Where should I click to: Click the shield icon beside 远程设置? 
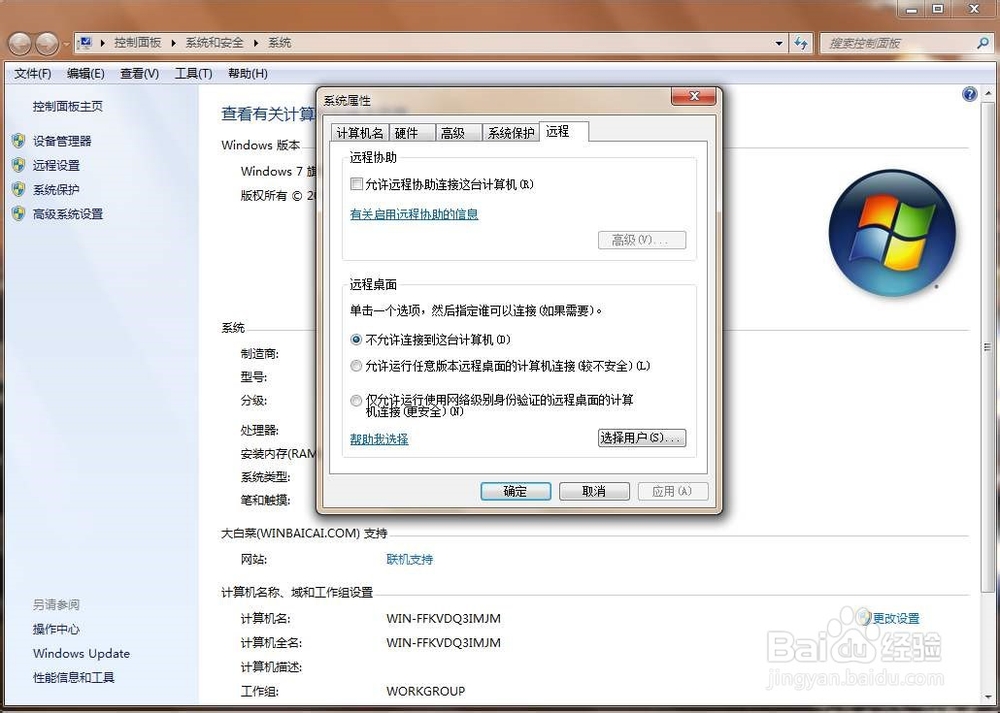click(18, 165)
